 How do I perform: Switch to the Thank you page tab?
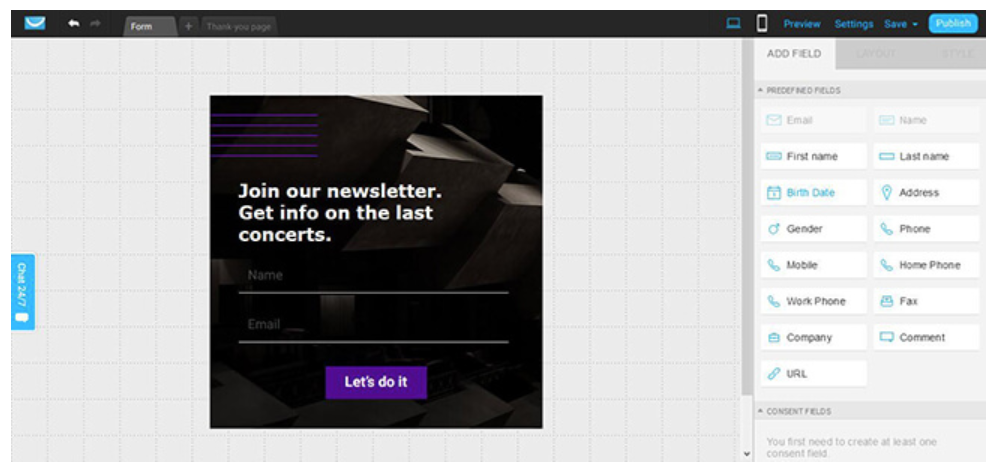(x=239, y=26)
